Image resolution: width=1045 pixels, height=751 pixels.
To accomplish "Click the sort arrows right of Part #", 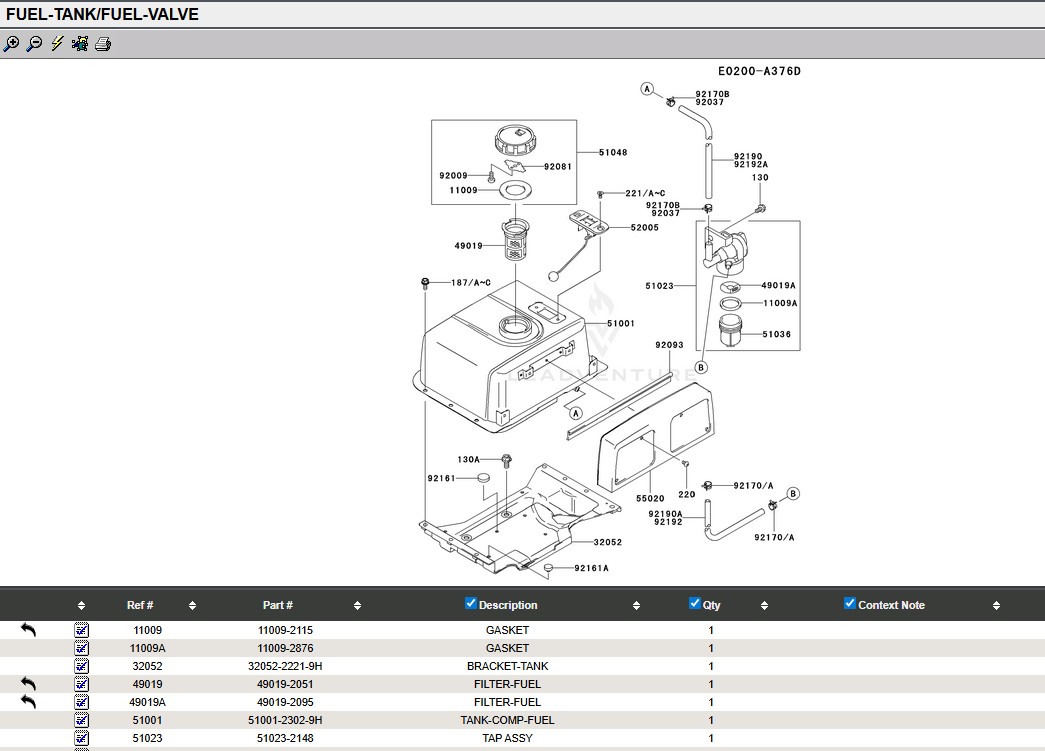I will [357, 605].
